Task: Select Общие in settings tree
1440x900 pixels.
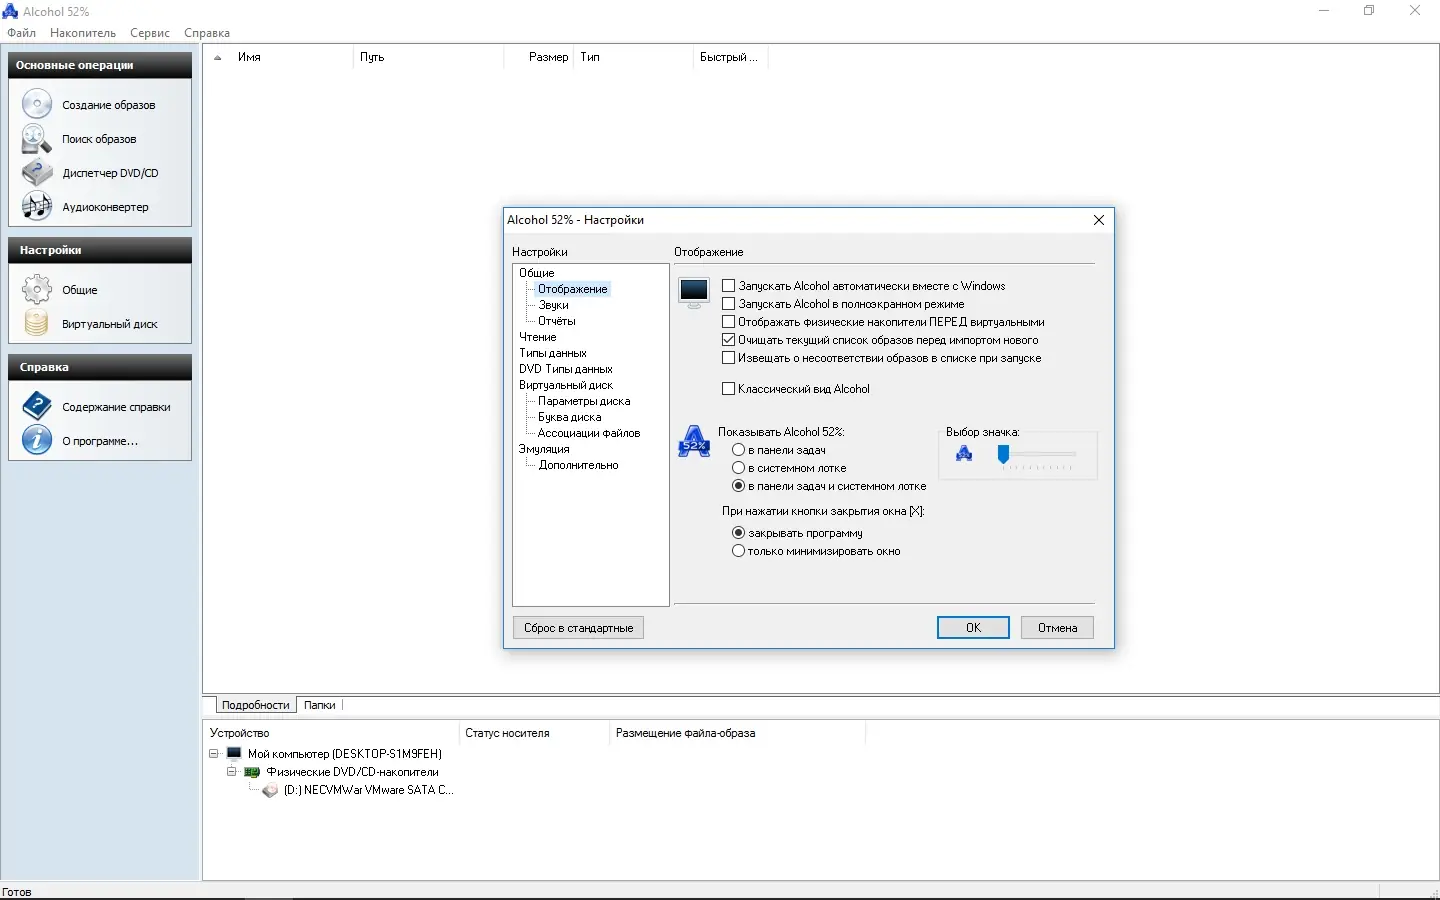Action: click(537, 273)
